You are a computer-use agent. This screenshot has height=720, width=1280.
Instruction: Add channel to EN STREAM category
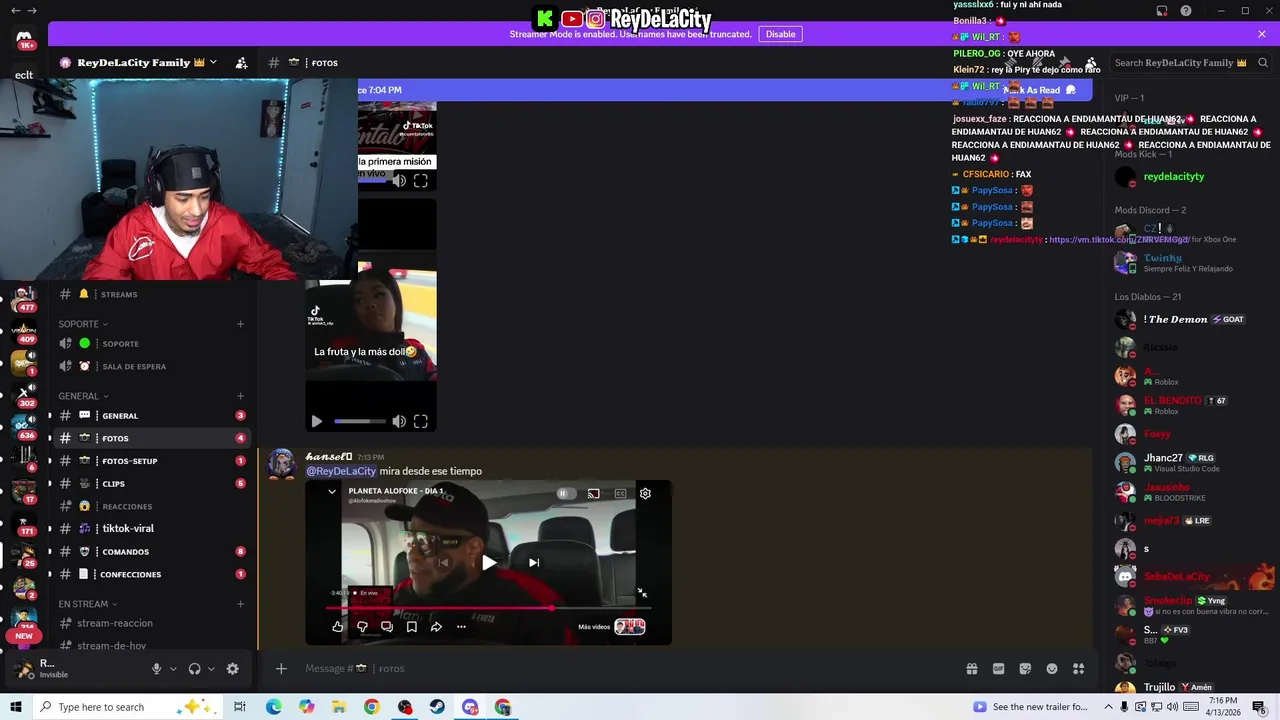(240, 604)
